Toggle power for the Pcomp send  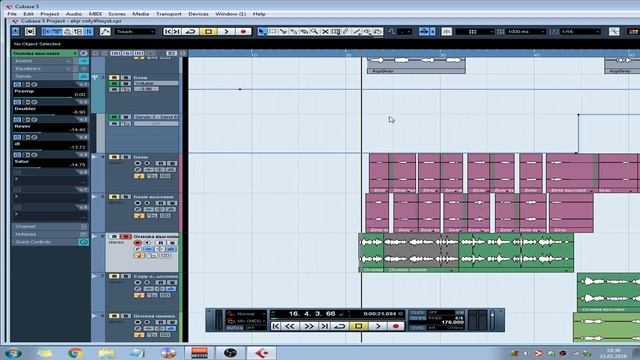17,84
